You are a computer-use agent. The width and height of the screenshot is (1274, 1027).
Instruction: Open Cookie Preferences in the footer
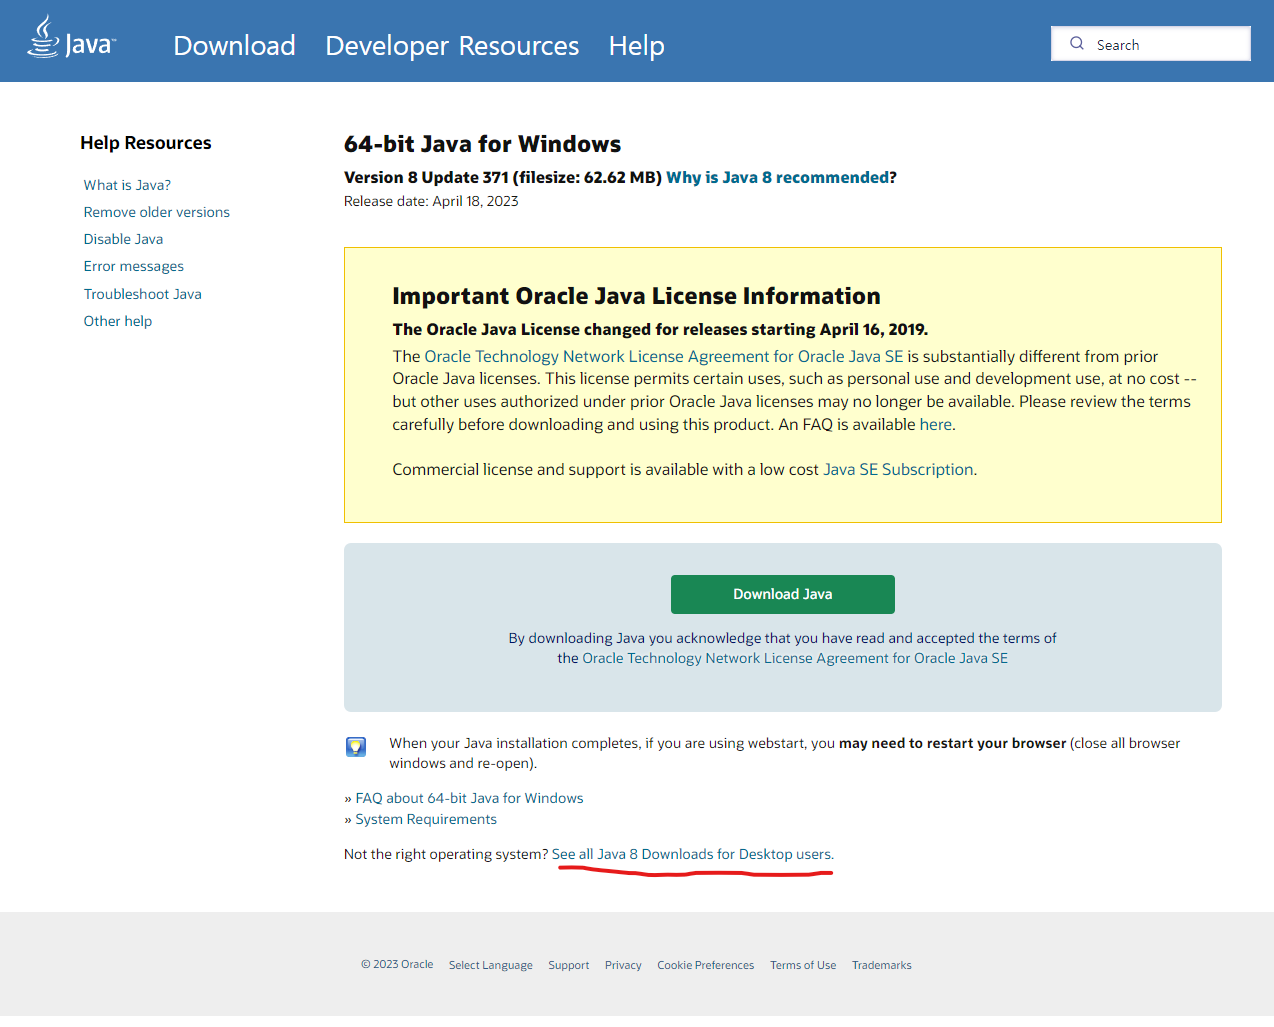pyautogui.click(x=706, y=965)
